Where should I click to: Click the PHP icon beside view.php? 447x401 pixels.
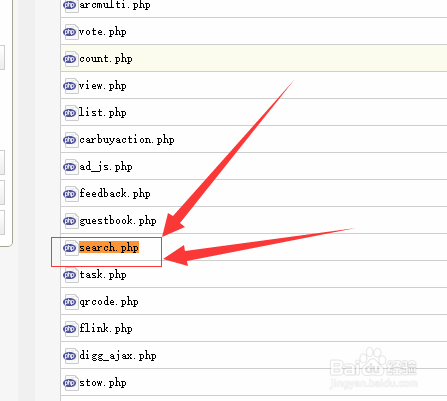[70, 86]
